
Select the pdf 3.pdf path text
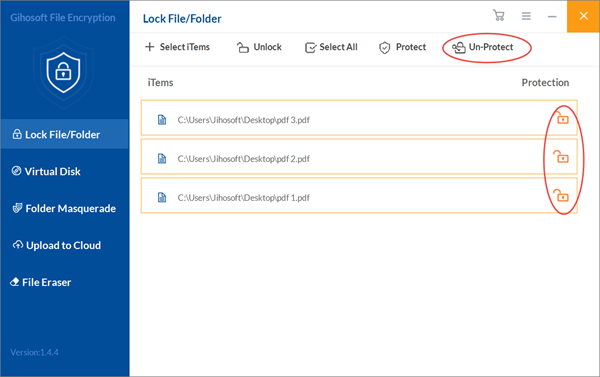point(243,120)
